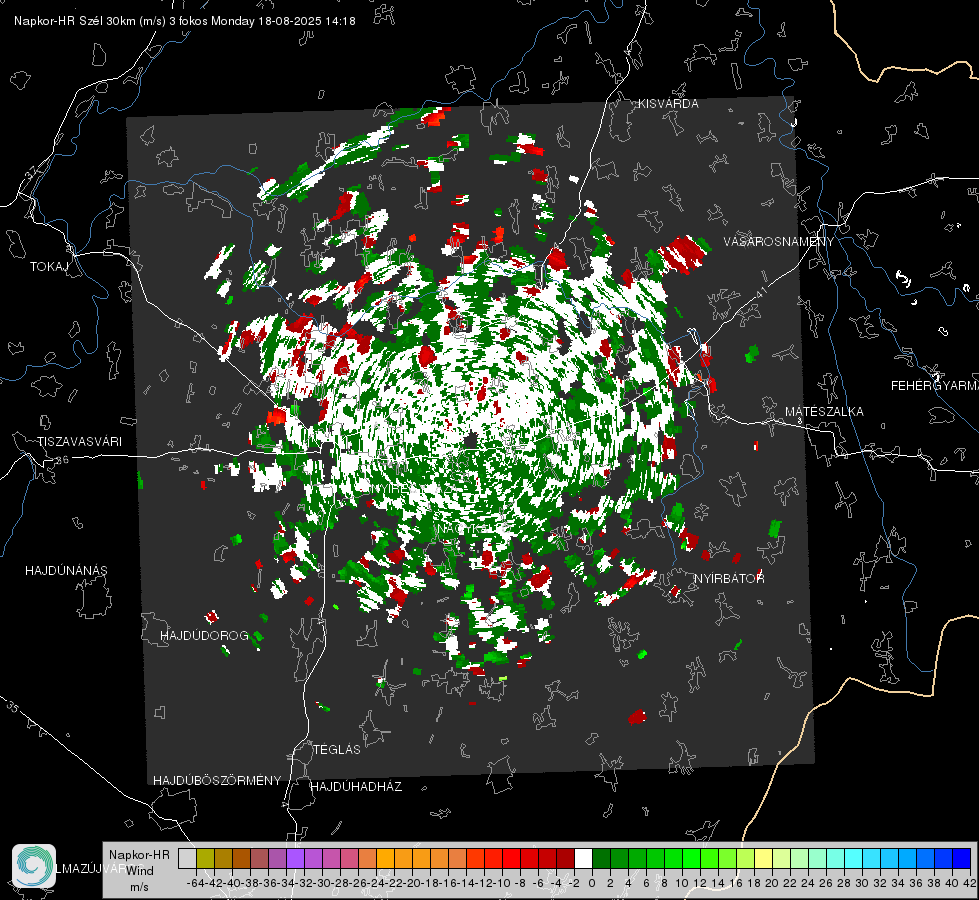Click the spiral weather logo icon
979x900 pixels.
pyautogui.click(x=34, y=866)
